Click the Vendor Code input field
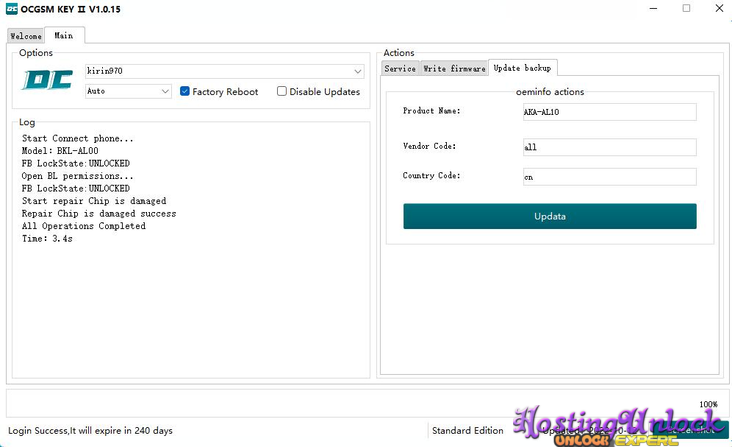The image size is (732, 447). click(609, 147)
